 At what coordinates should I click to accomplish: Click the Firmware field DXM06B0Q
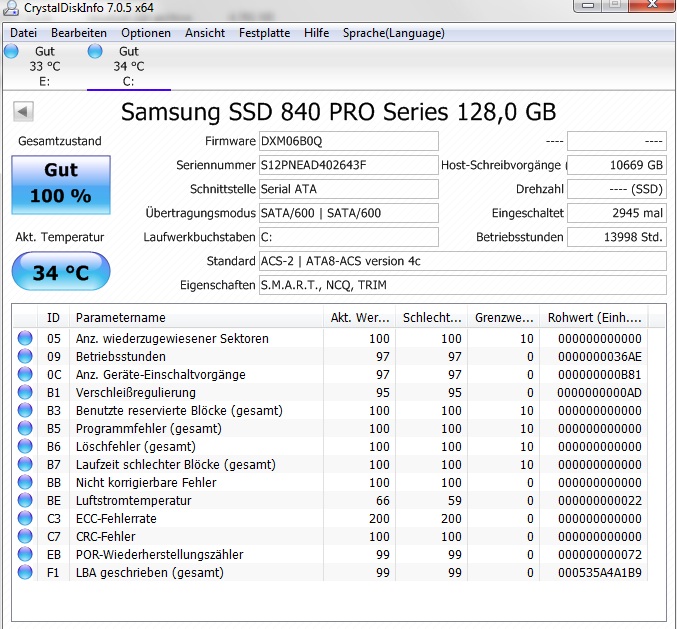(x=349, y=141)
